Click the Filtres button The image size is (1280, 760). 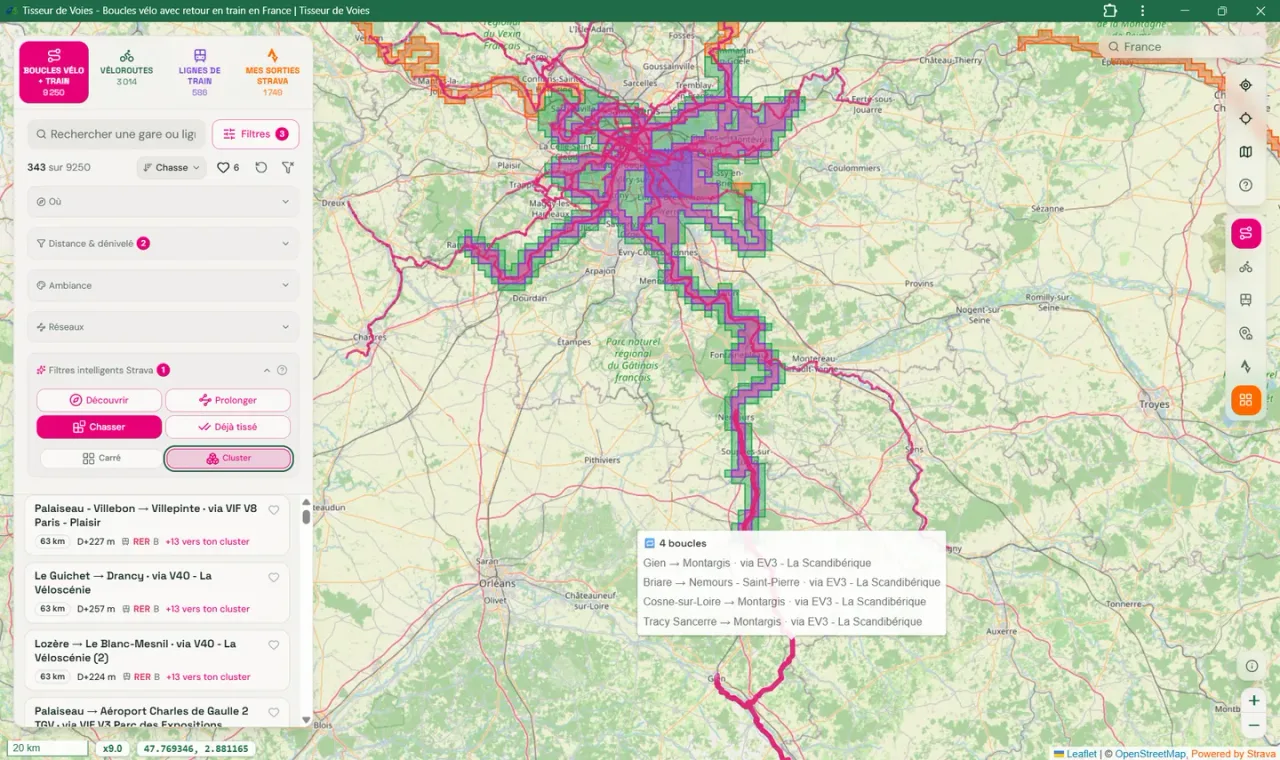(255, 134)
